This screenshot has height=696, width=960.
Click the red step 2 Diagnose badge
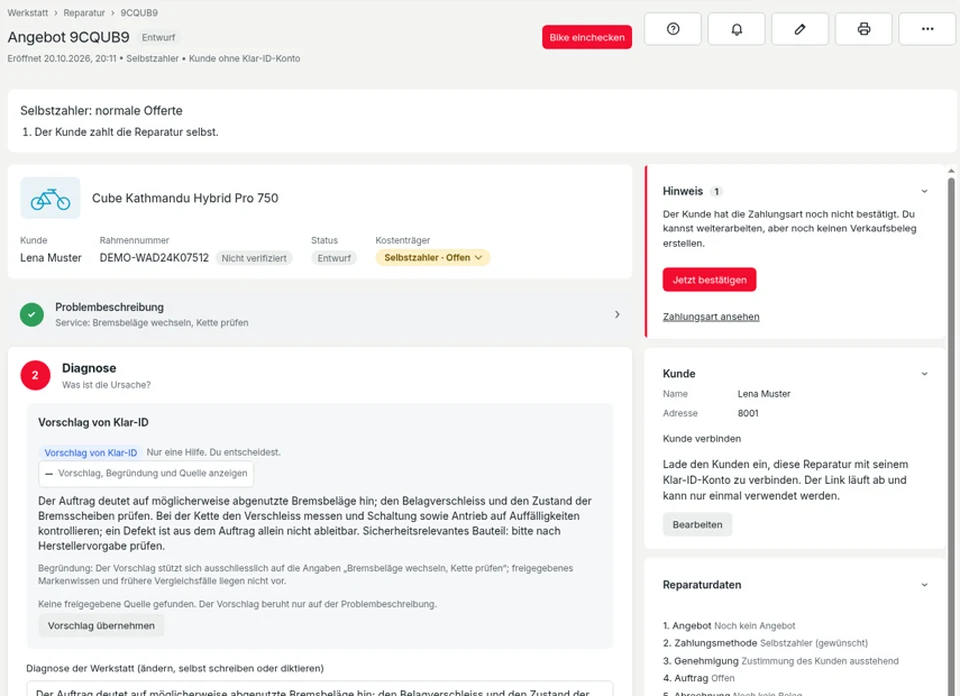click(x=35, y=375)
